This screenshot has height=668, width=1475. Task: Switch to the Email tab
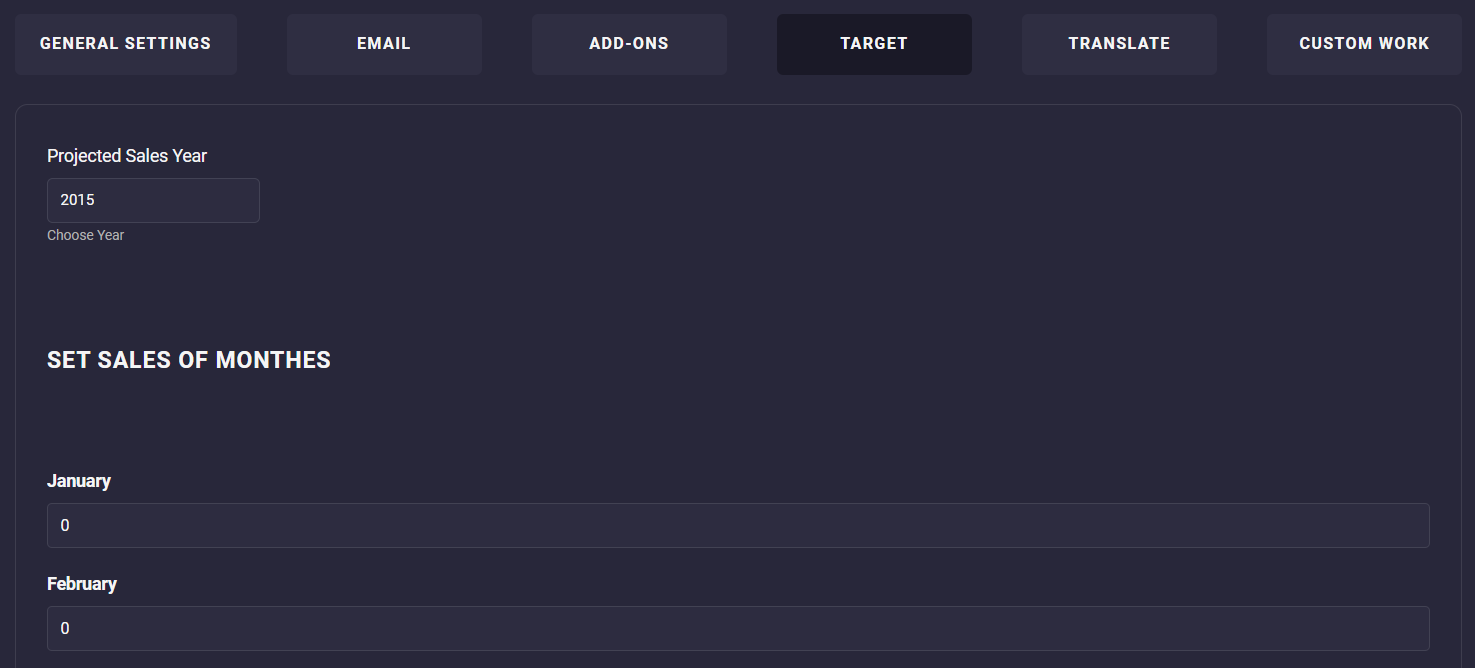pyautogui.click(x=384, y=44)
